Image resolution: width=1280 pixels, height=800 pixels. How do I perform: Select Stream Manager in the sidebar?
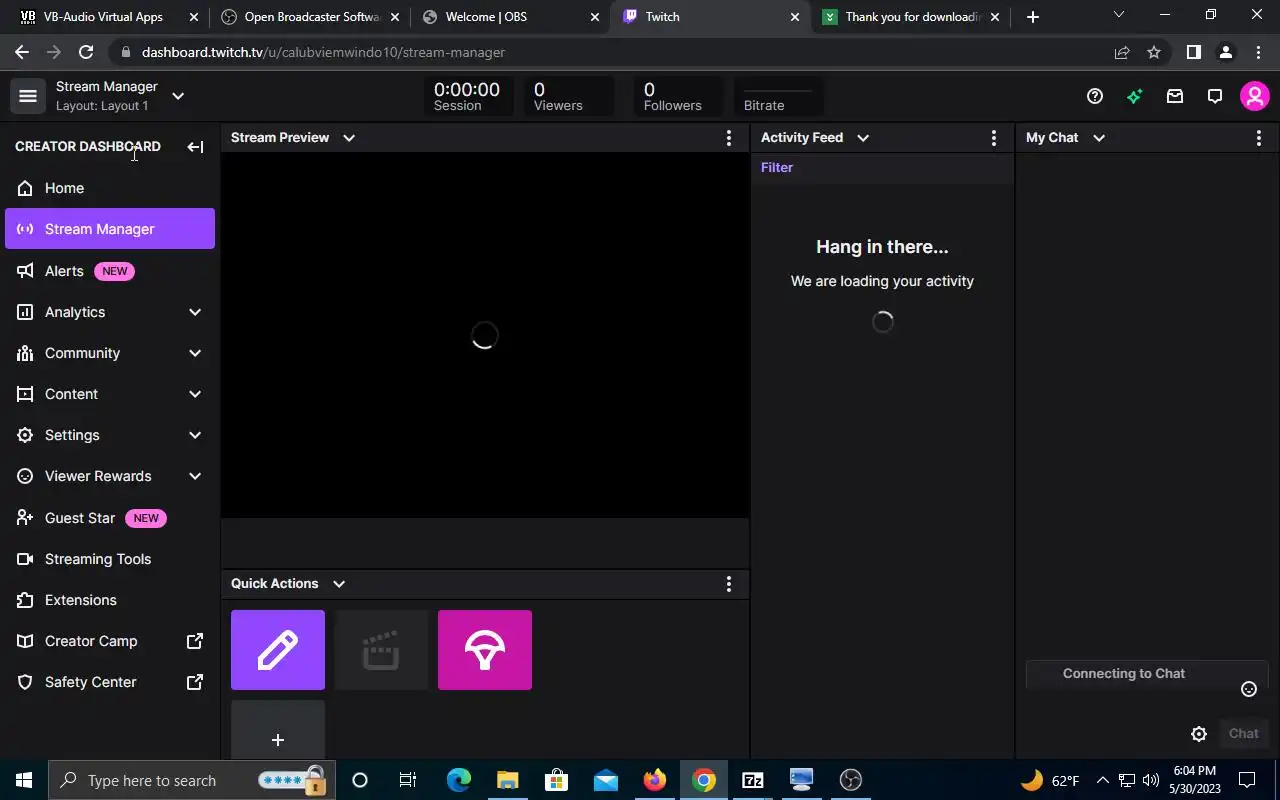[110, 229]
